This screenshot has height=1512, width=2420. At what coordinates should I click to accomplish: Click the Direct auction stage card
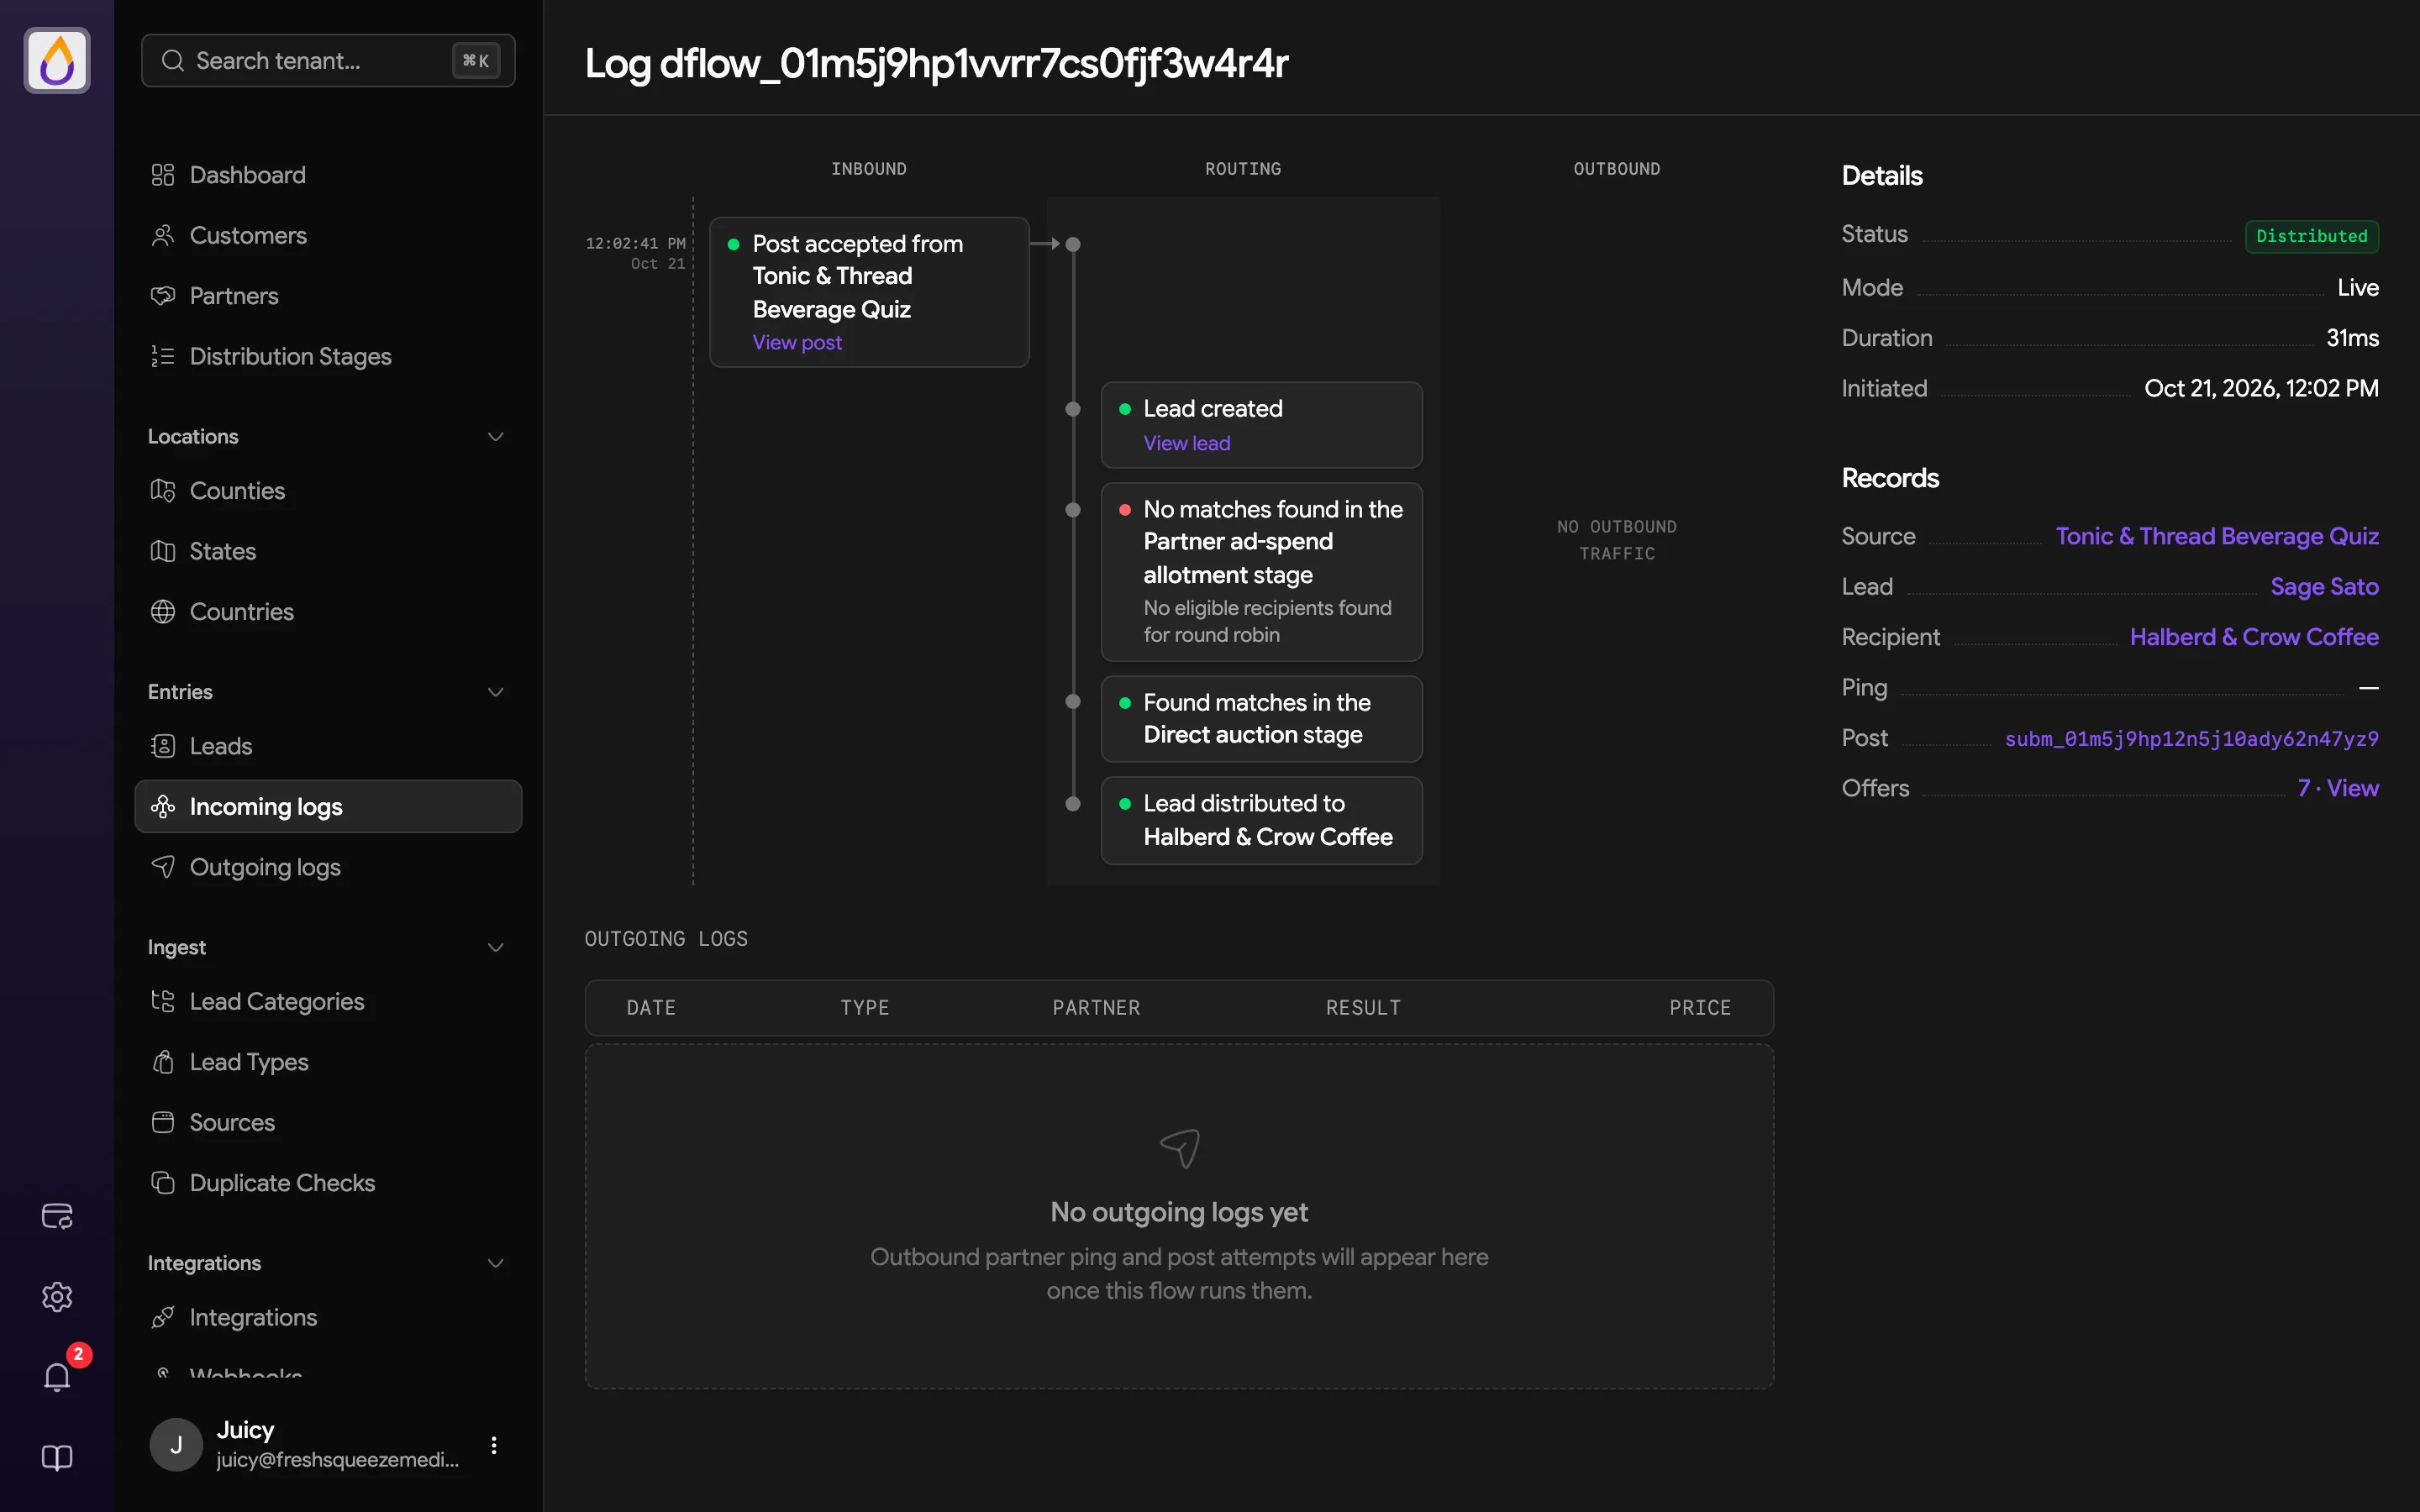(x=1261, y=719)
